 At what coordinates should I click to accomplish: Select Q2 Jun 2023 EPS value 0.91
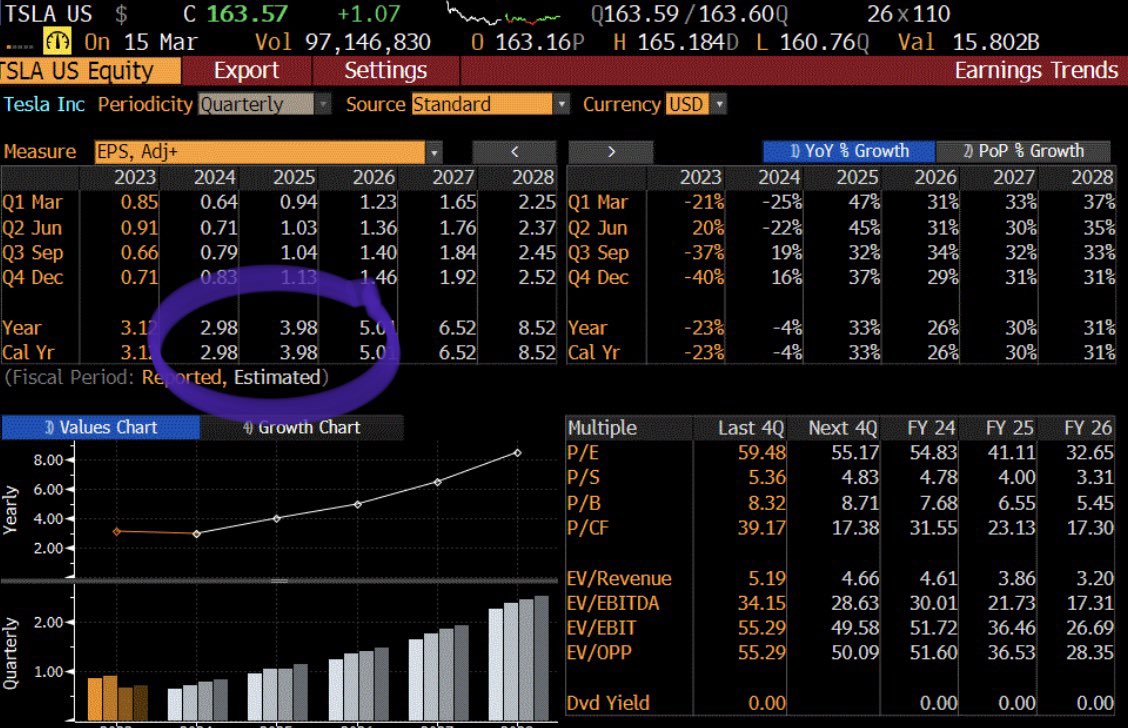coord(139,228)
